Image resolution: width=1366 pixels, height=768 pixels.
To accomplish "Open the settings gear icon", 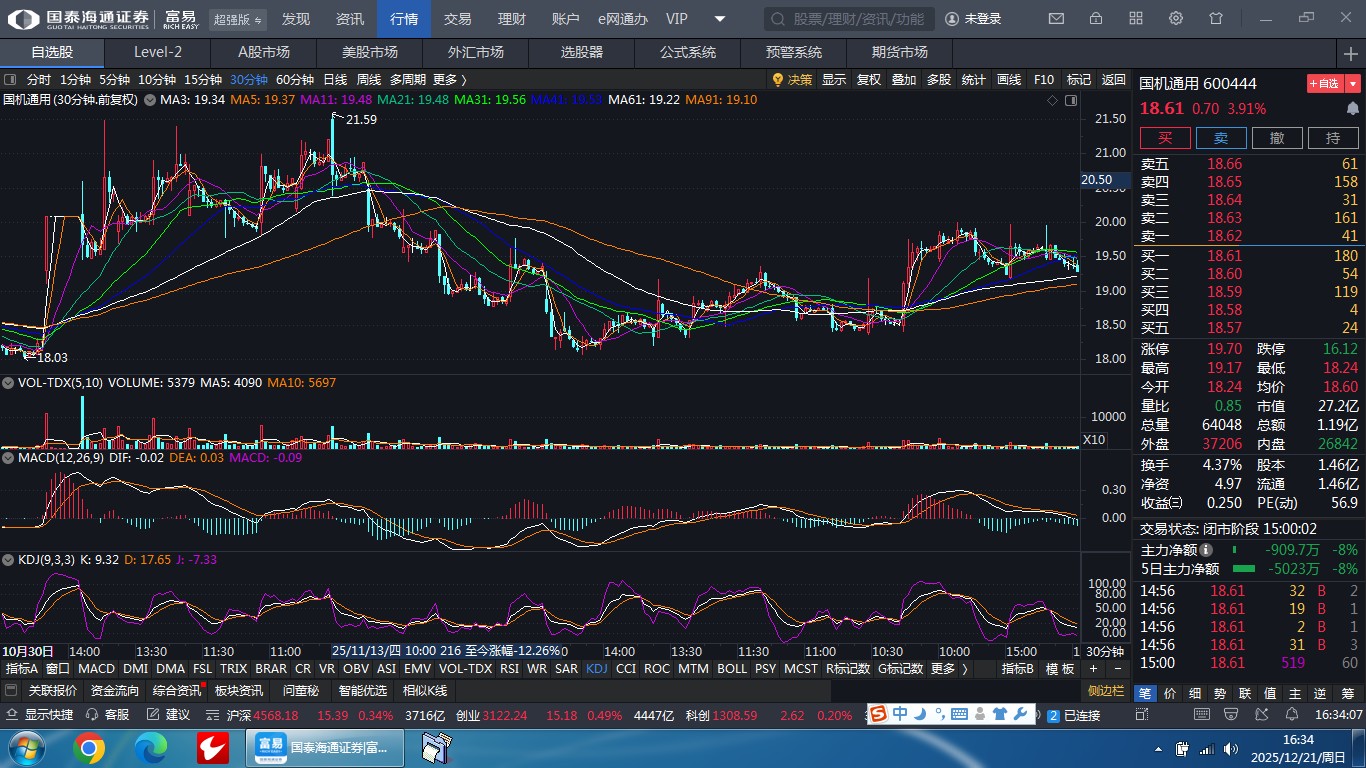I will 1176,19.
